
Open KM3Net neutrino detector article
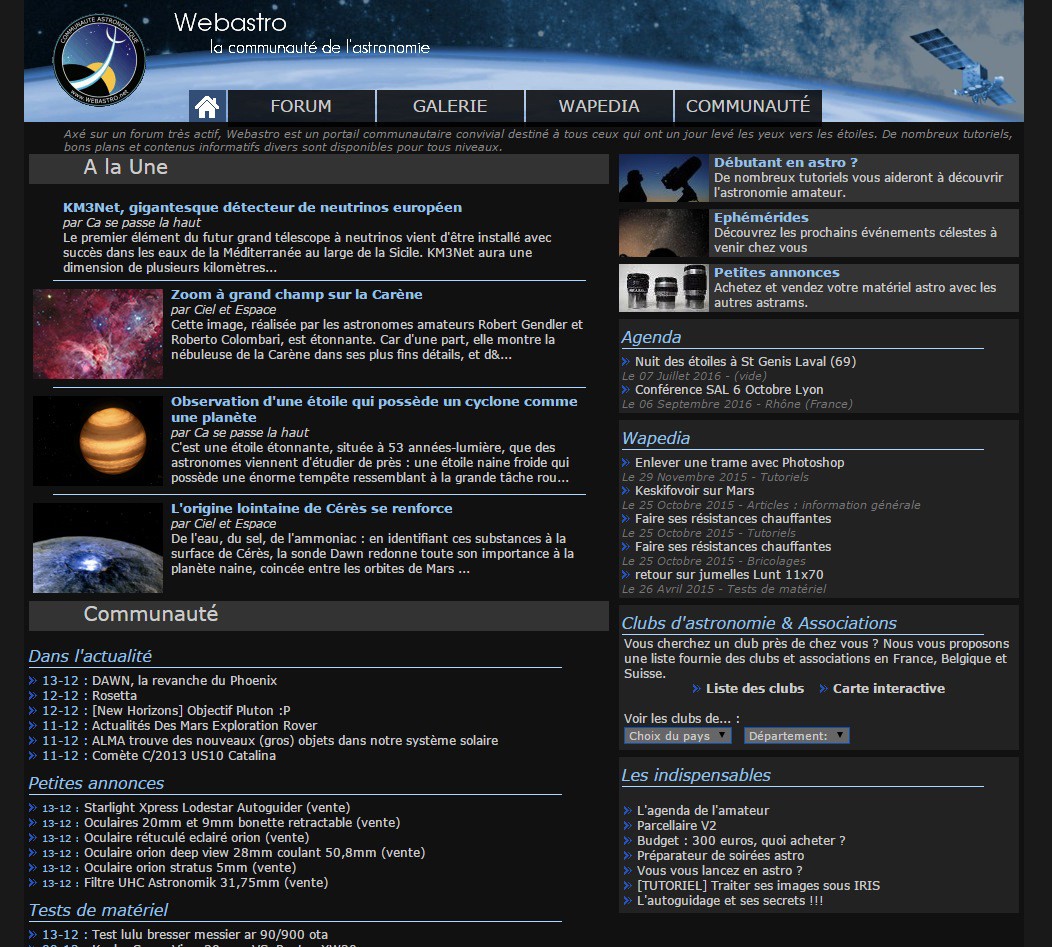click(262, 207)
